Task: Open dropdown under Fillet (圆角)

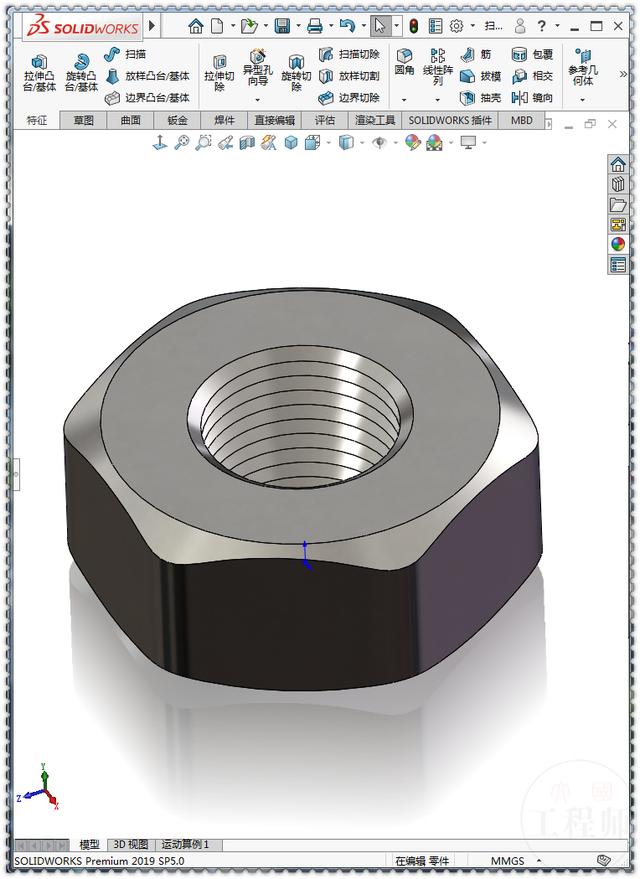Action: coord(404,100)
